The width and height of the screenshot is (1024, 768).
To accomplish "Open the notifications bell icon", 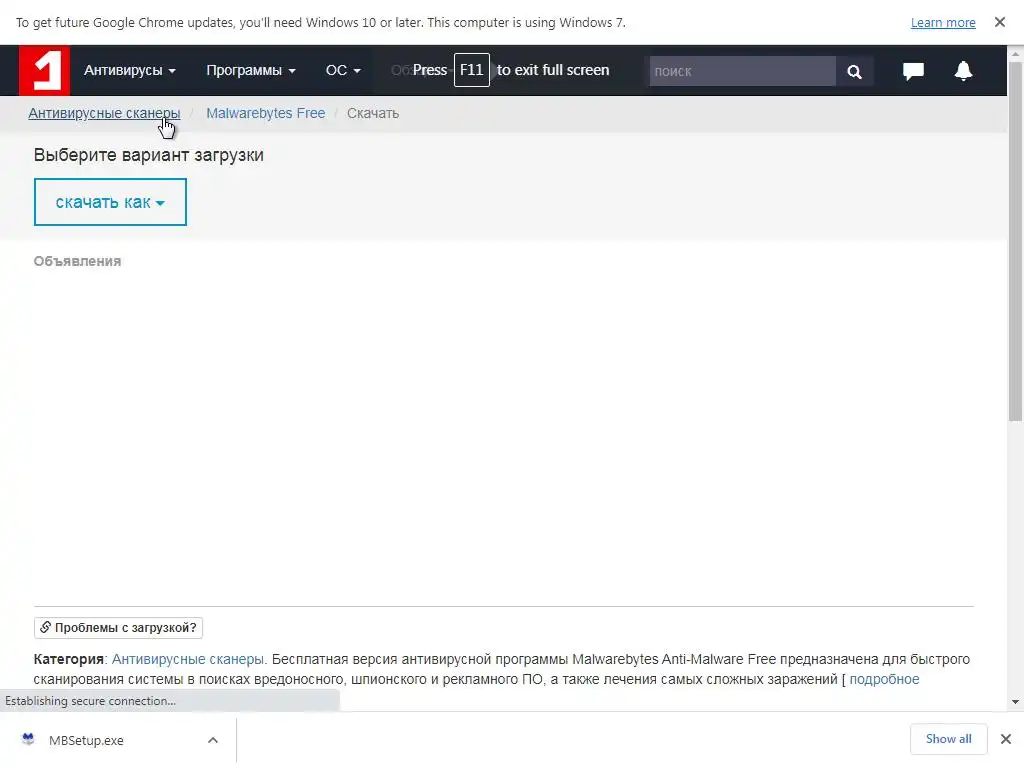I will (x=963, y=71).
